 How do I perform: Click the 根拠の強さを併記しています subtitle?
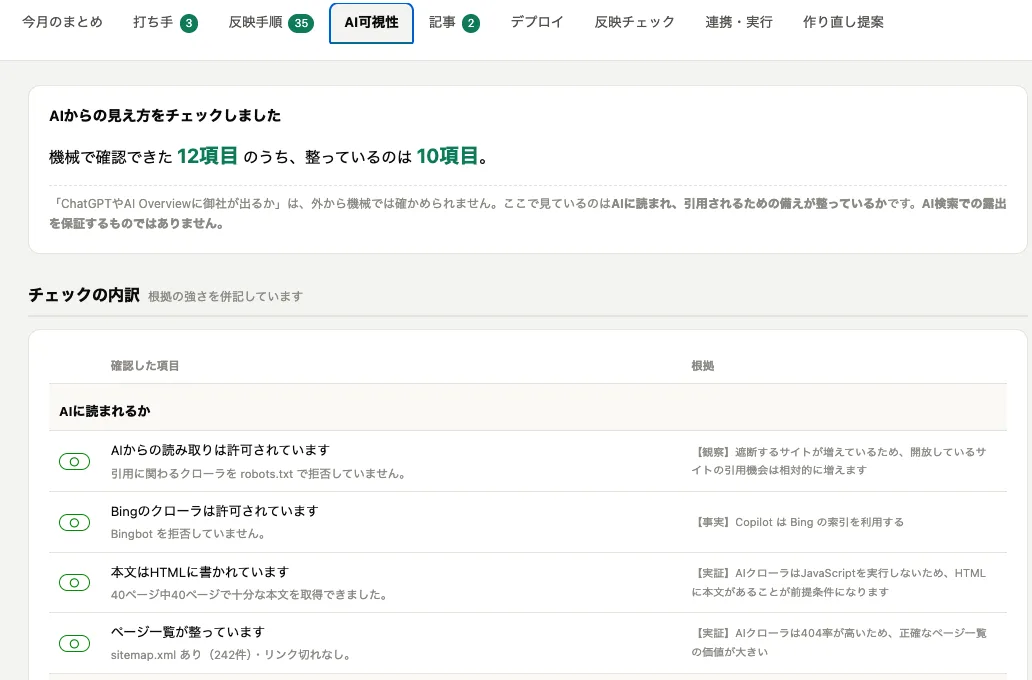pyautogui.click(x=225, y=297)
